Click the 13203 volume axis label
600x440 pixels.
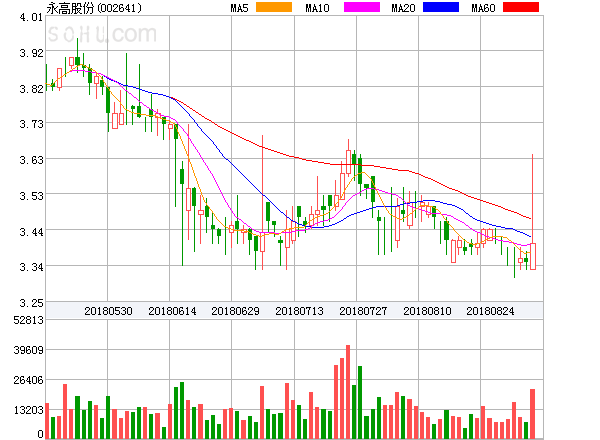coord(28,411)
